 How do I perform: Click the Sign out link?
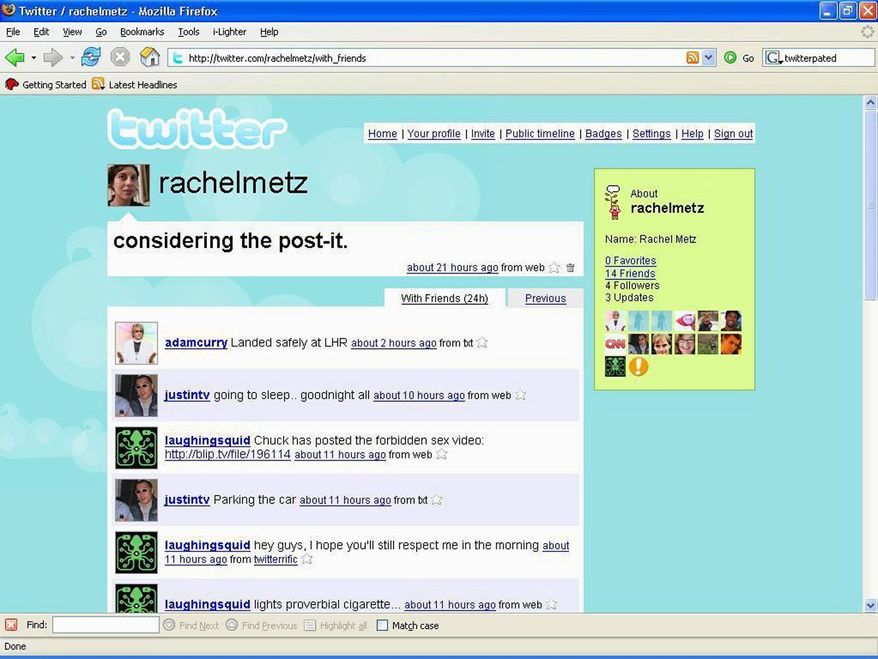[733, 134]
